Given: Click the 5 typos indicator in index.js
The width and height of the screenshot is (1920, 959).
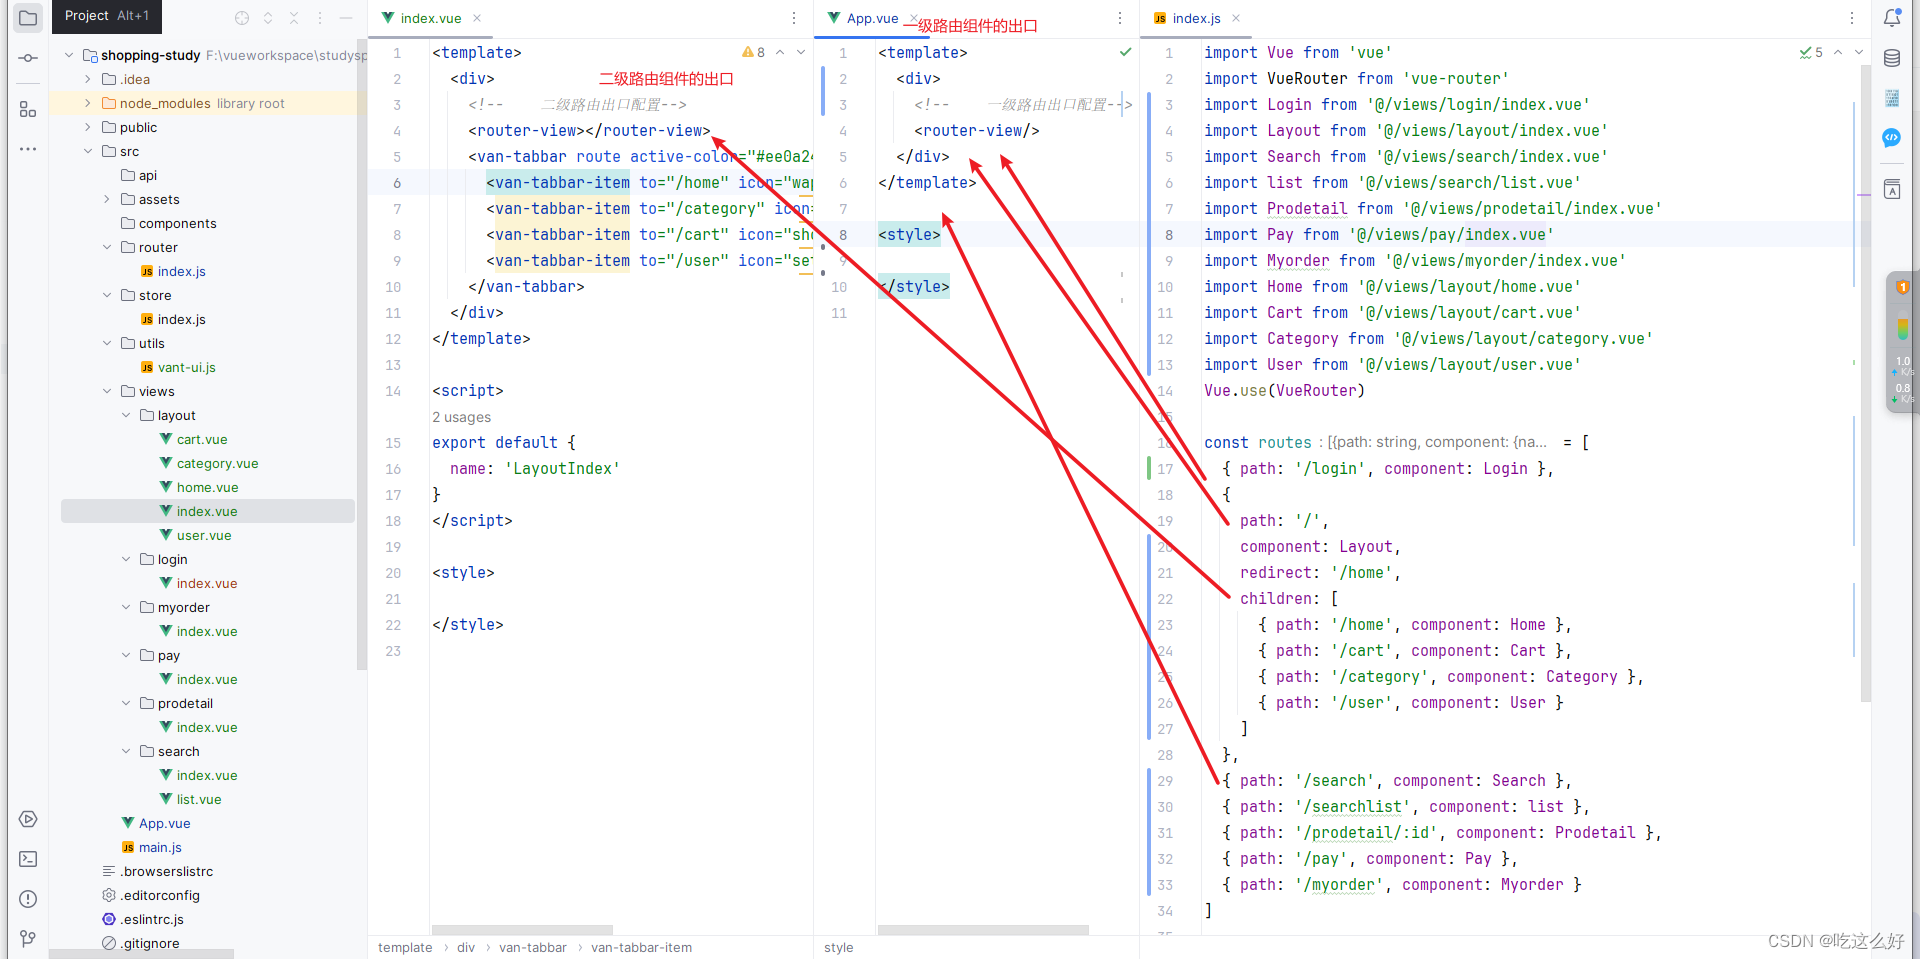Looking at the screenshot, I should (1811, 52).
